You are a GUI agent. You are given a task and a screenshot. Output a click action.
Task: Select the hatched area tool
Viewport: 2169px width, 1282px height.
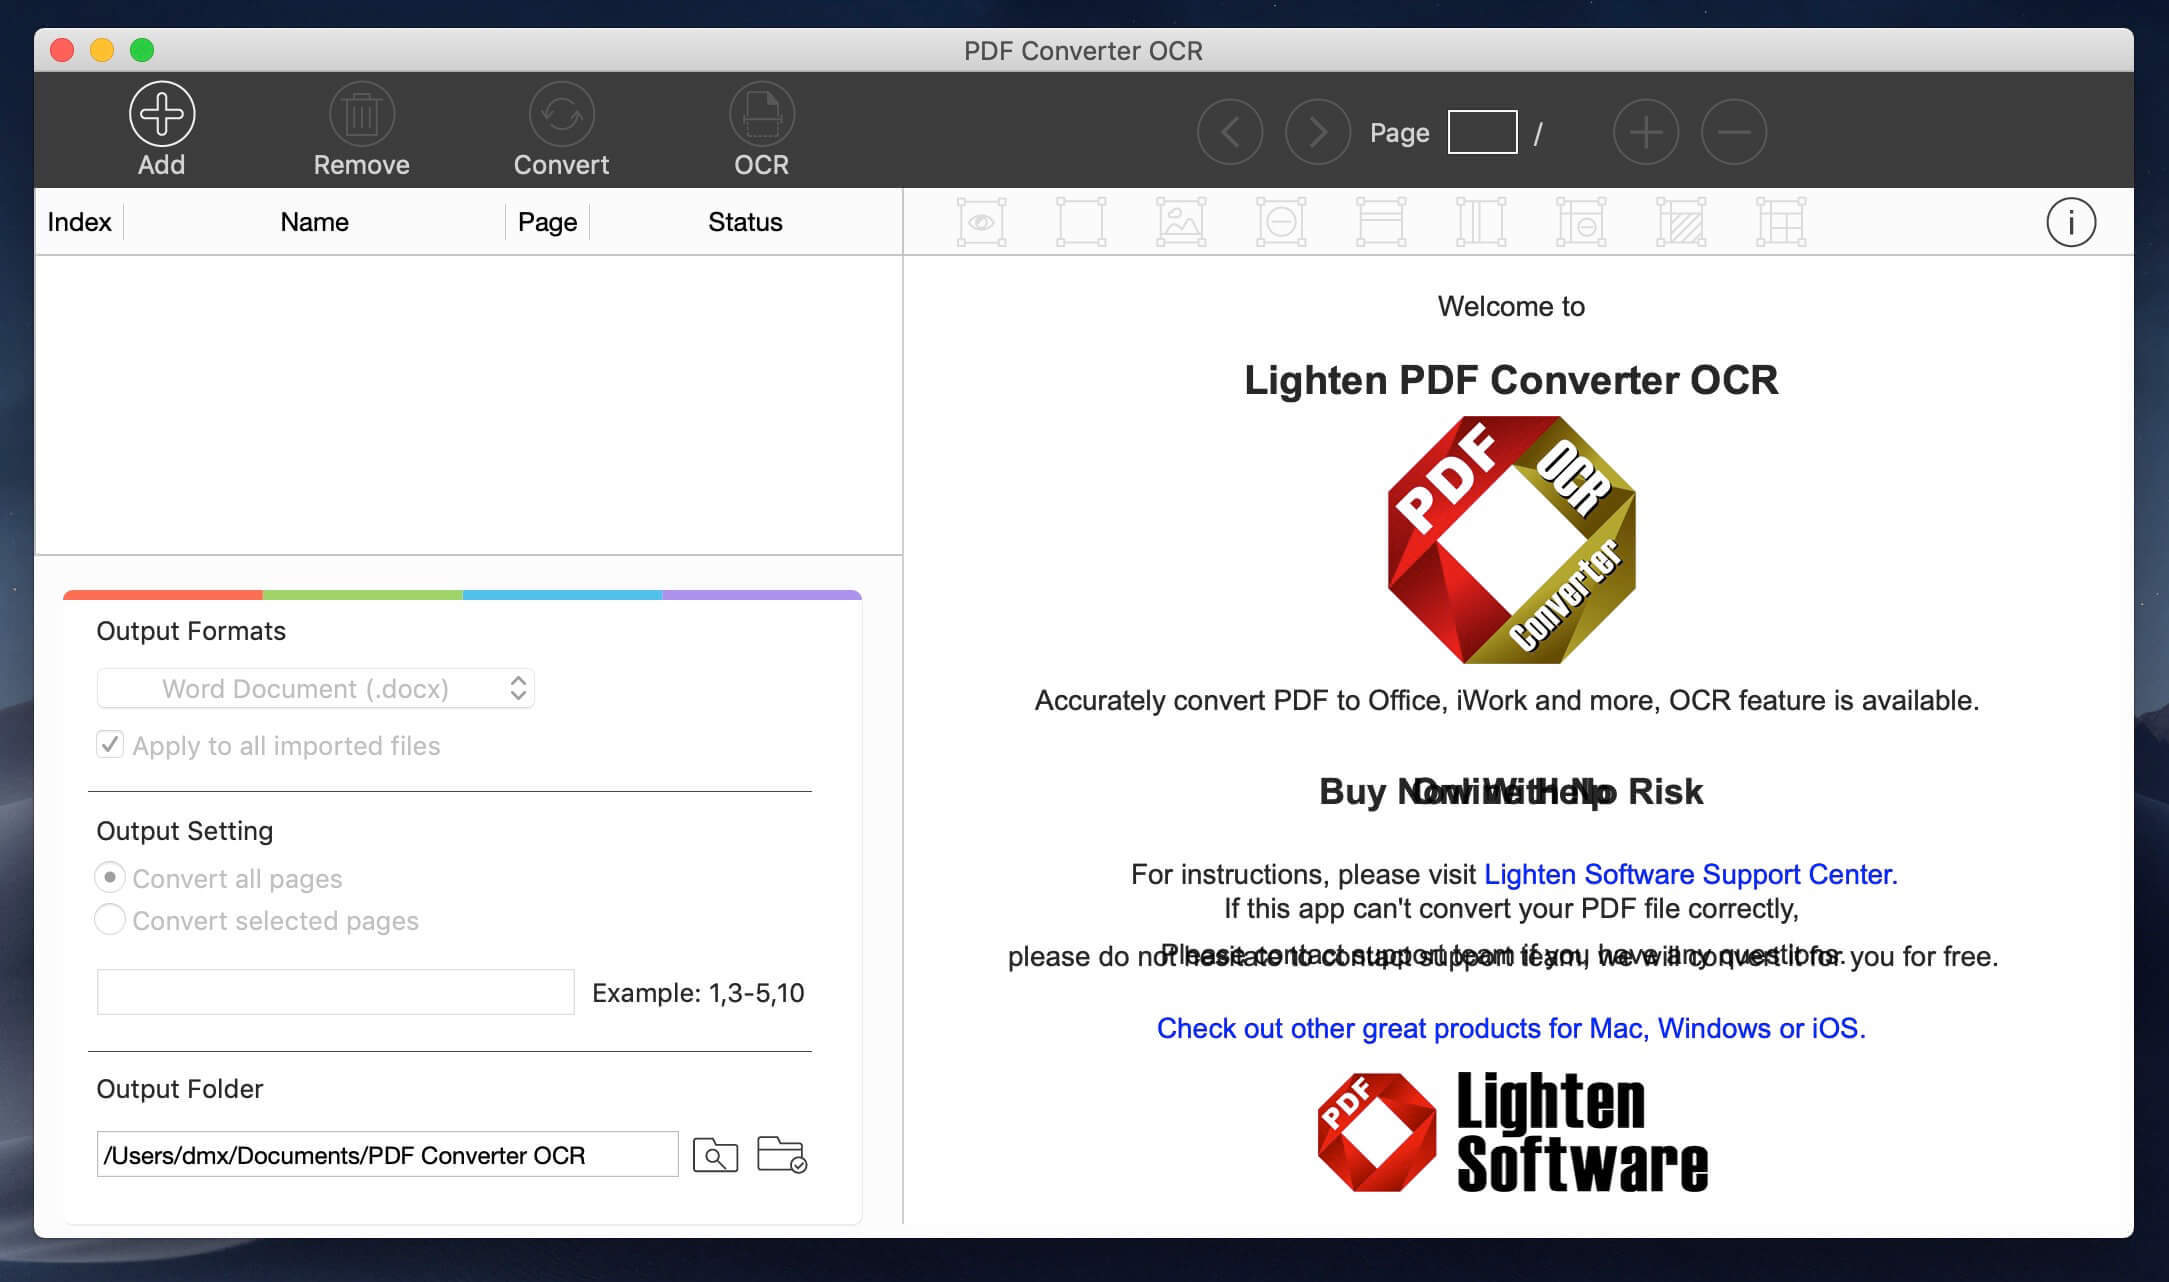pos(1681,222)
